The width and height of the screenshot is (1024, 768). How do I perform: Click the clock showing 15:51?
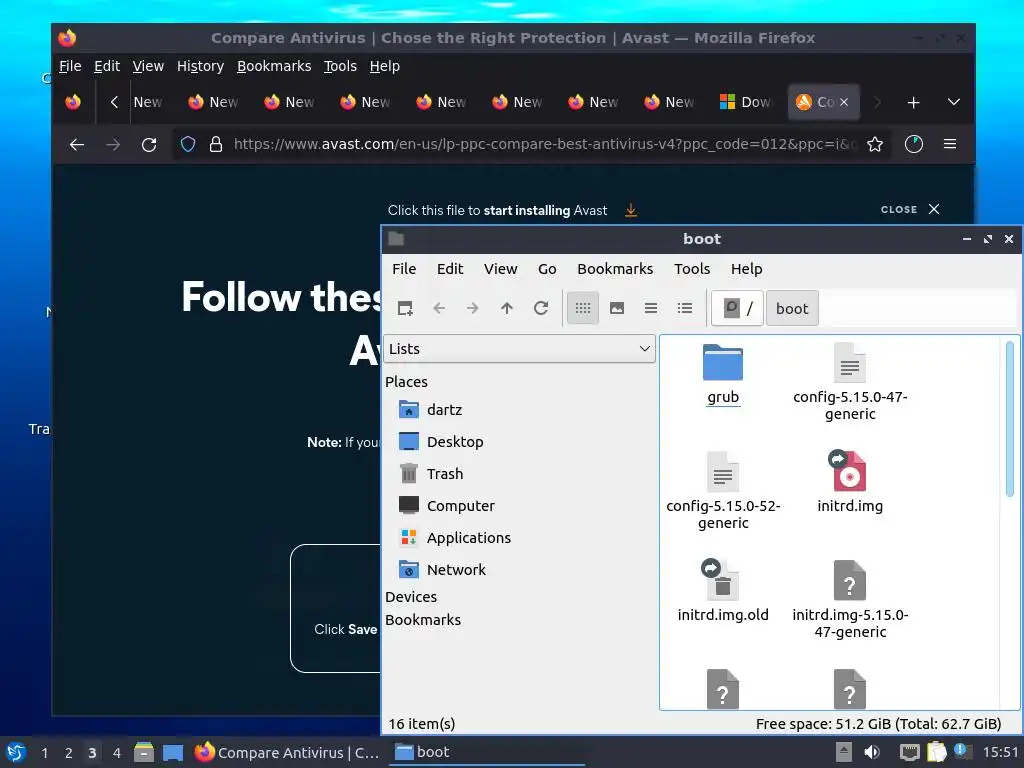[x=1000, y=752]
